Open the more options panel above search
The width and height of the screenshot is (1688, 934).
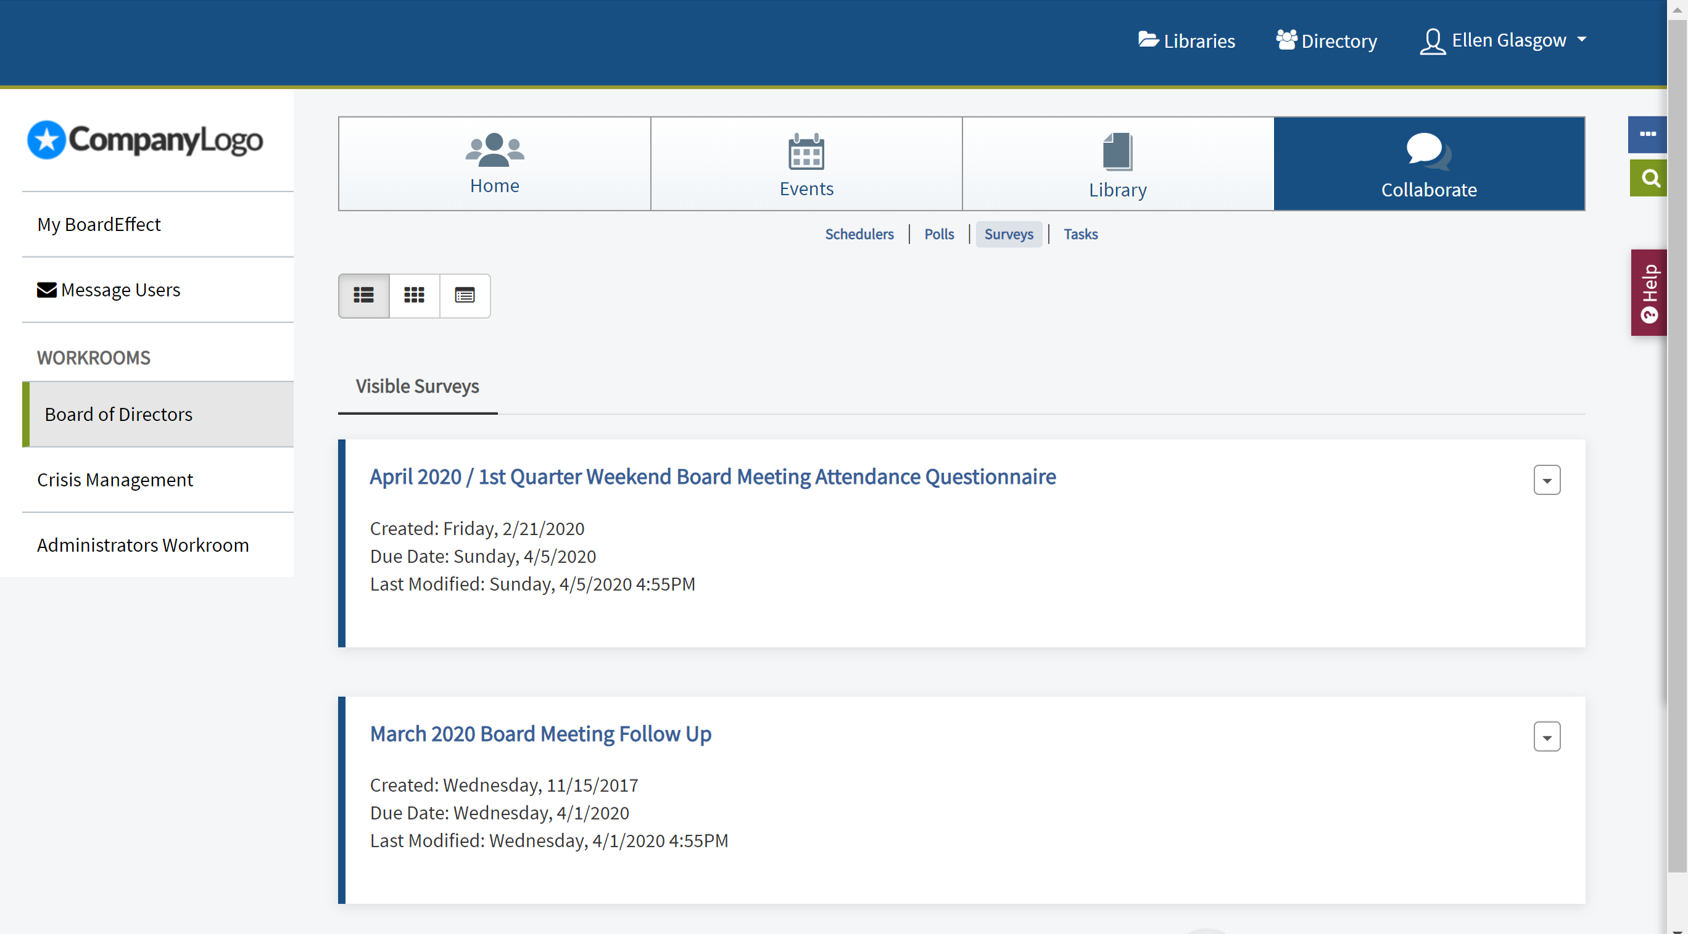point(1646,134)
